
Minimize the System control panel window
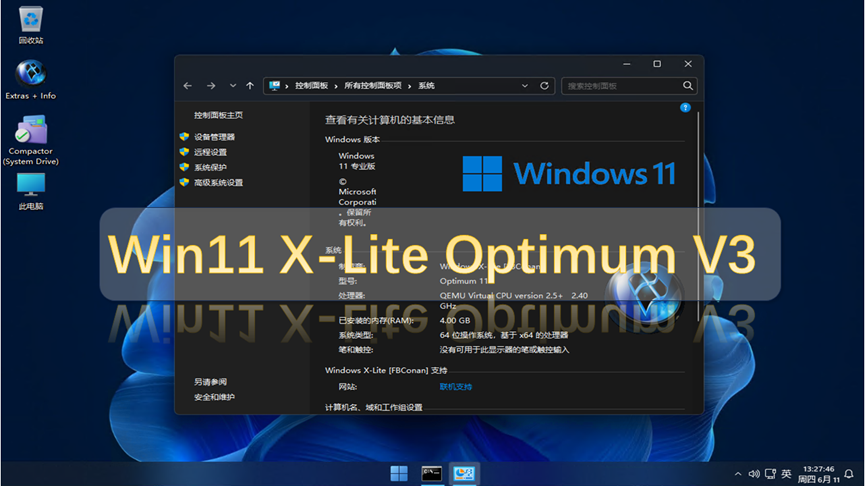click(627, 64)
